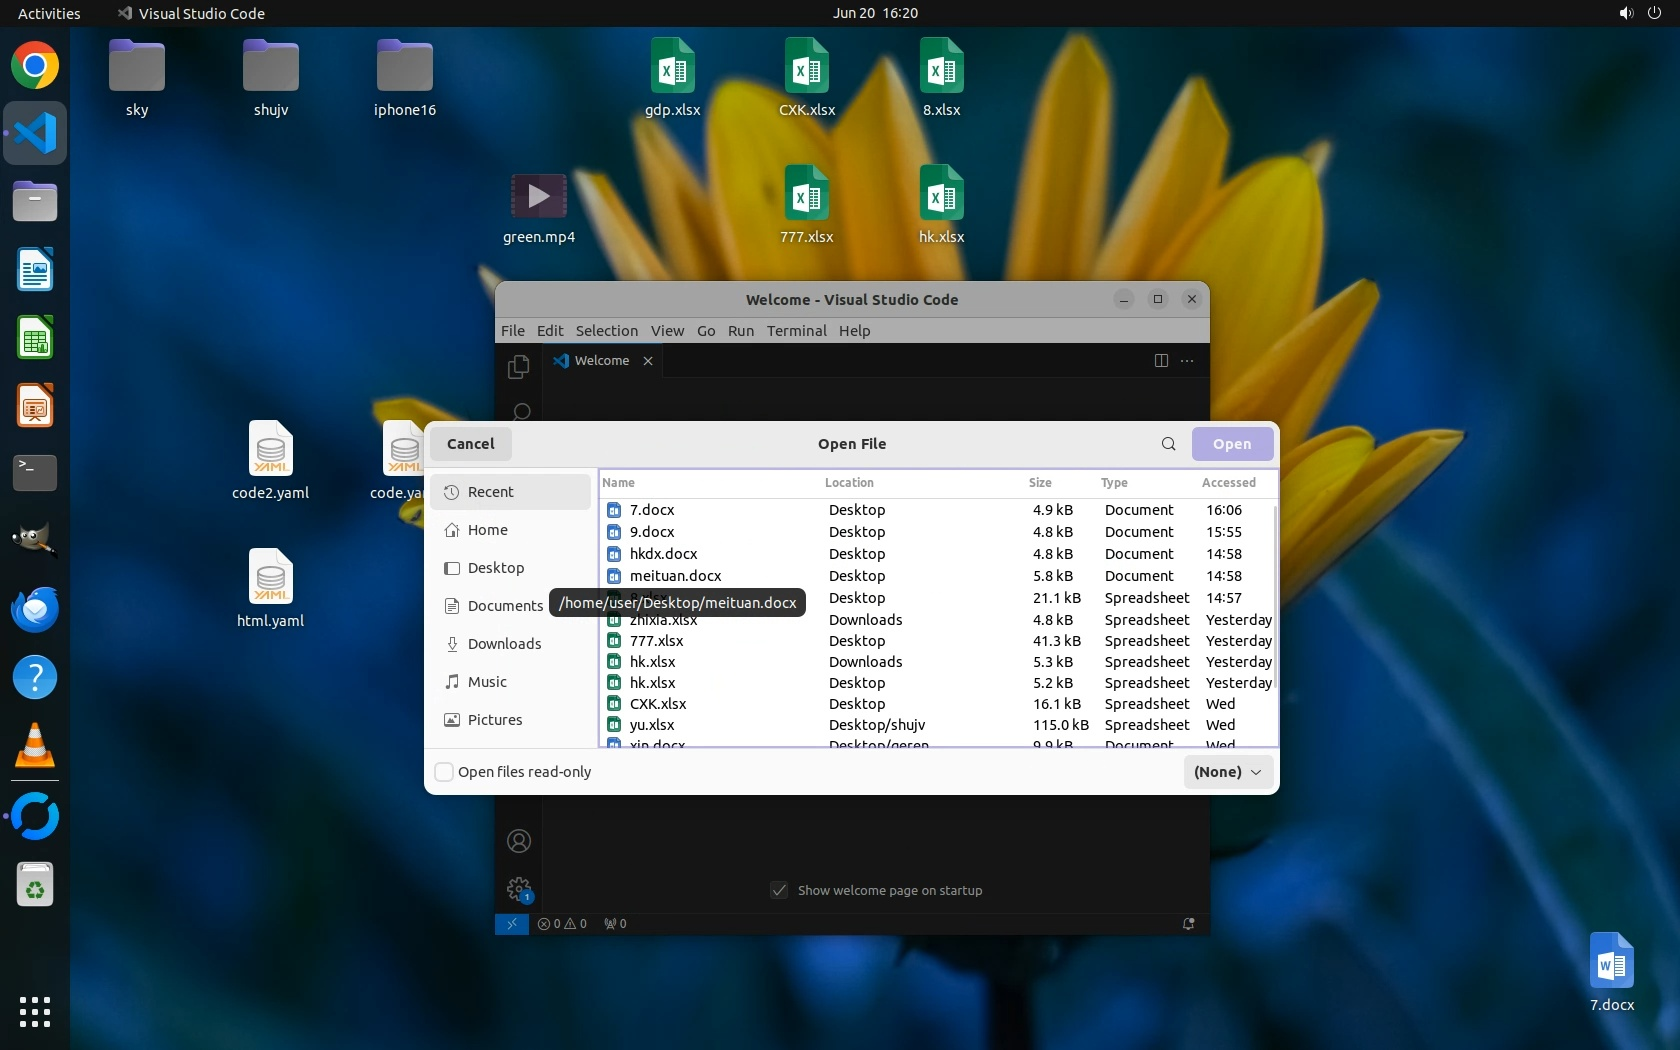Enable Open files read-only checkbox

coord(444,772)
